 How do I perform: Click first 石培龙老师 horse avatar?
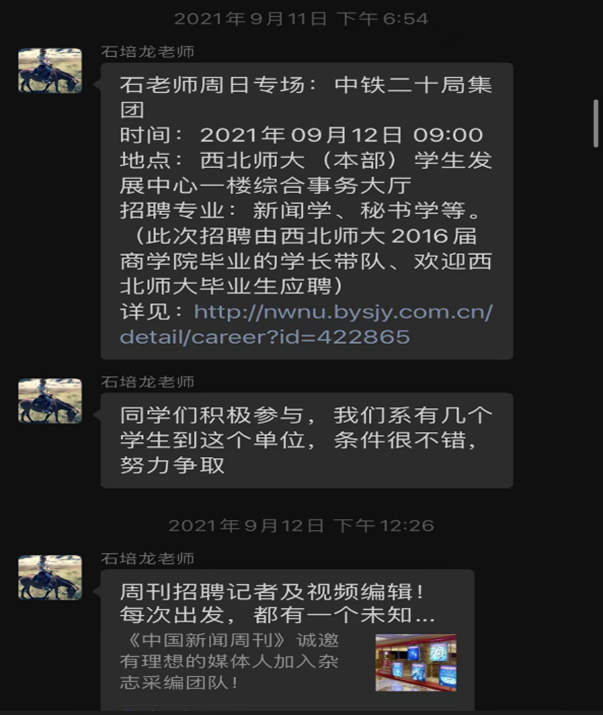50,71
